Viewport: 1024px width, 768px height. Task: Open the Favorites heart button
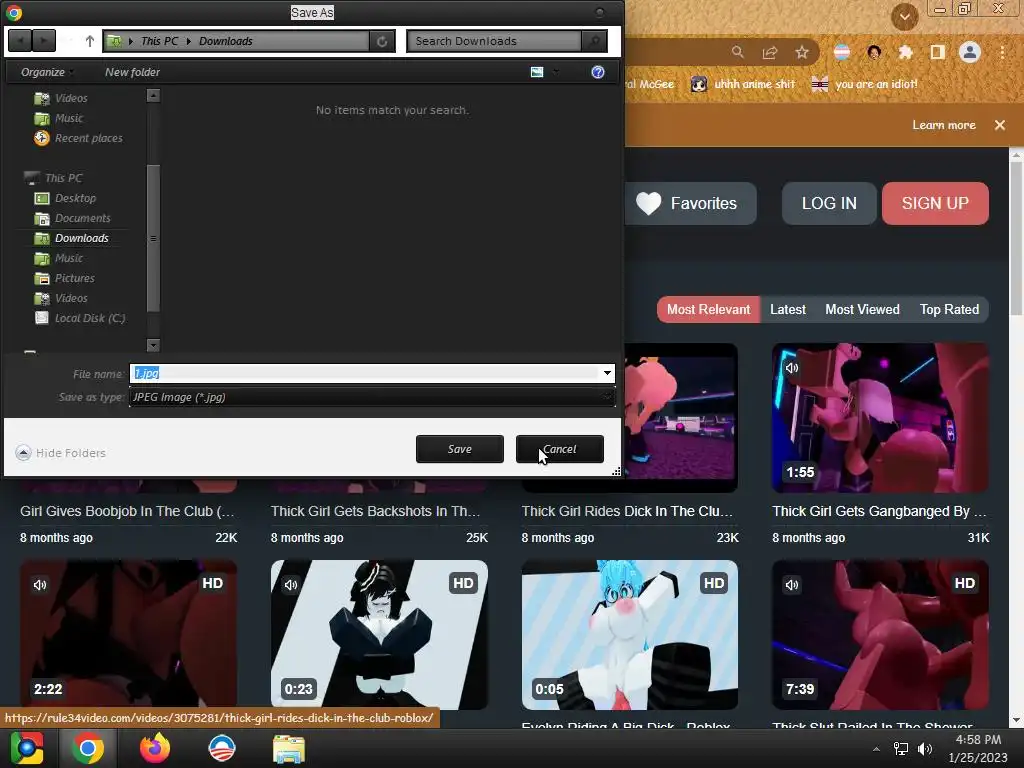click(x=688, y=203)
